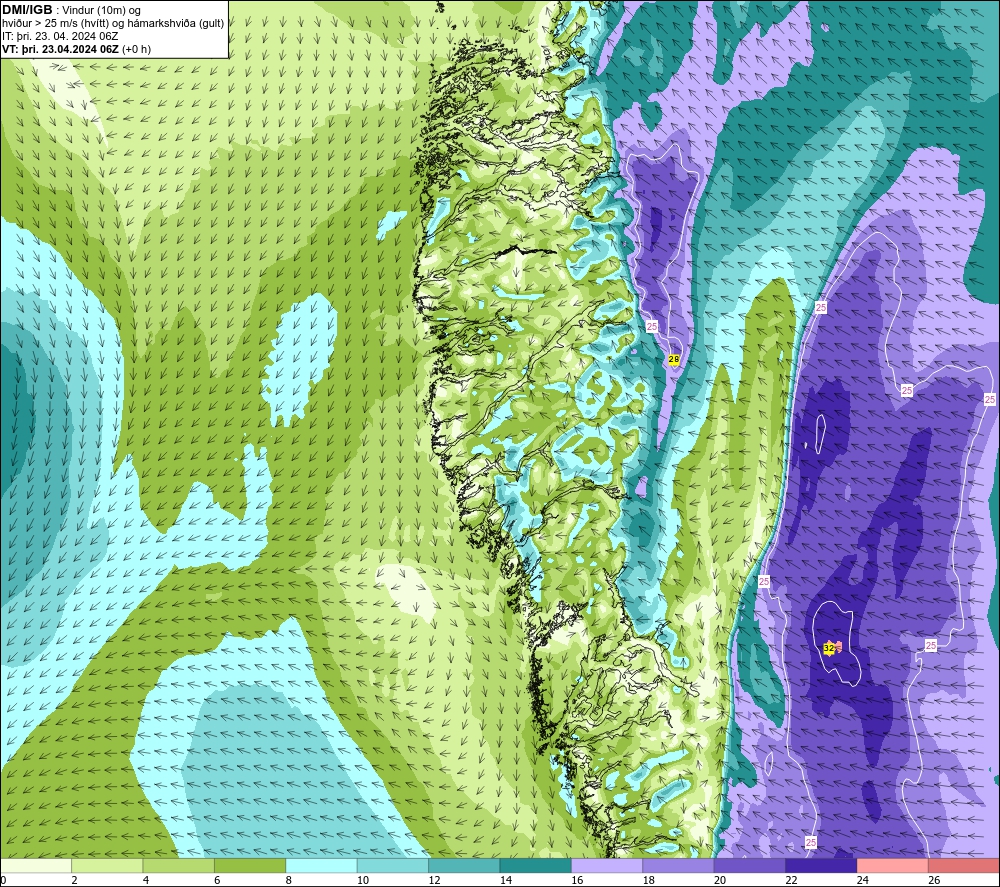Pick the green 4–6 m/s legend swatch
This screenshot has width=1000, height=887.
tap(179, 865)
